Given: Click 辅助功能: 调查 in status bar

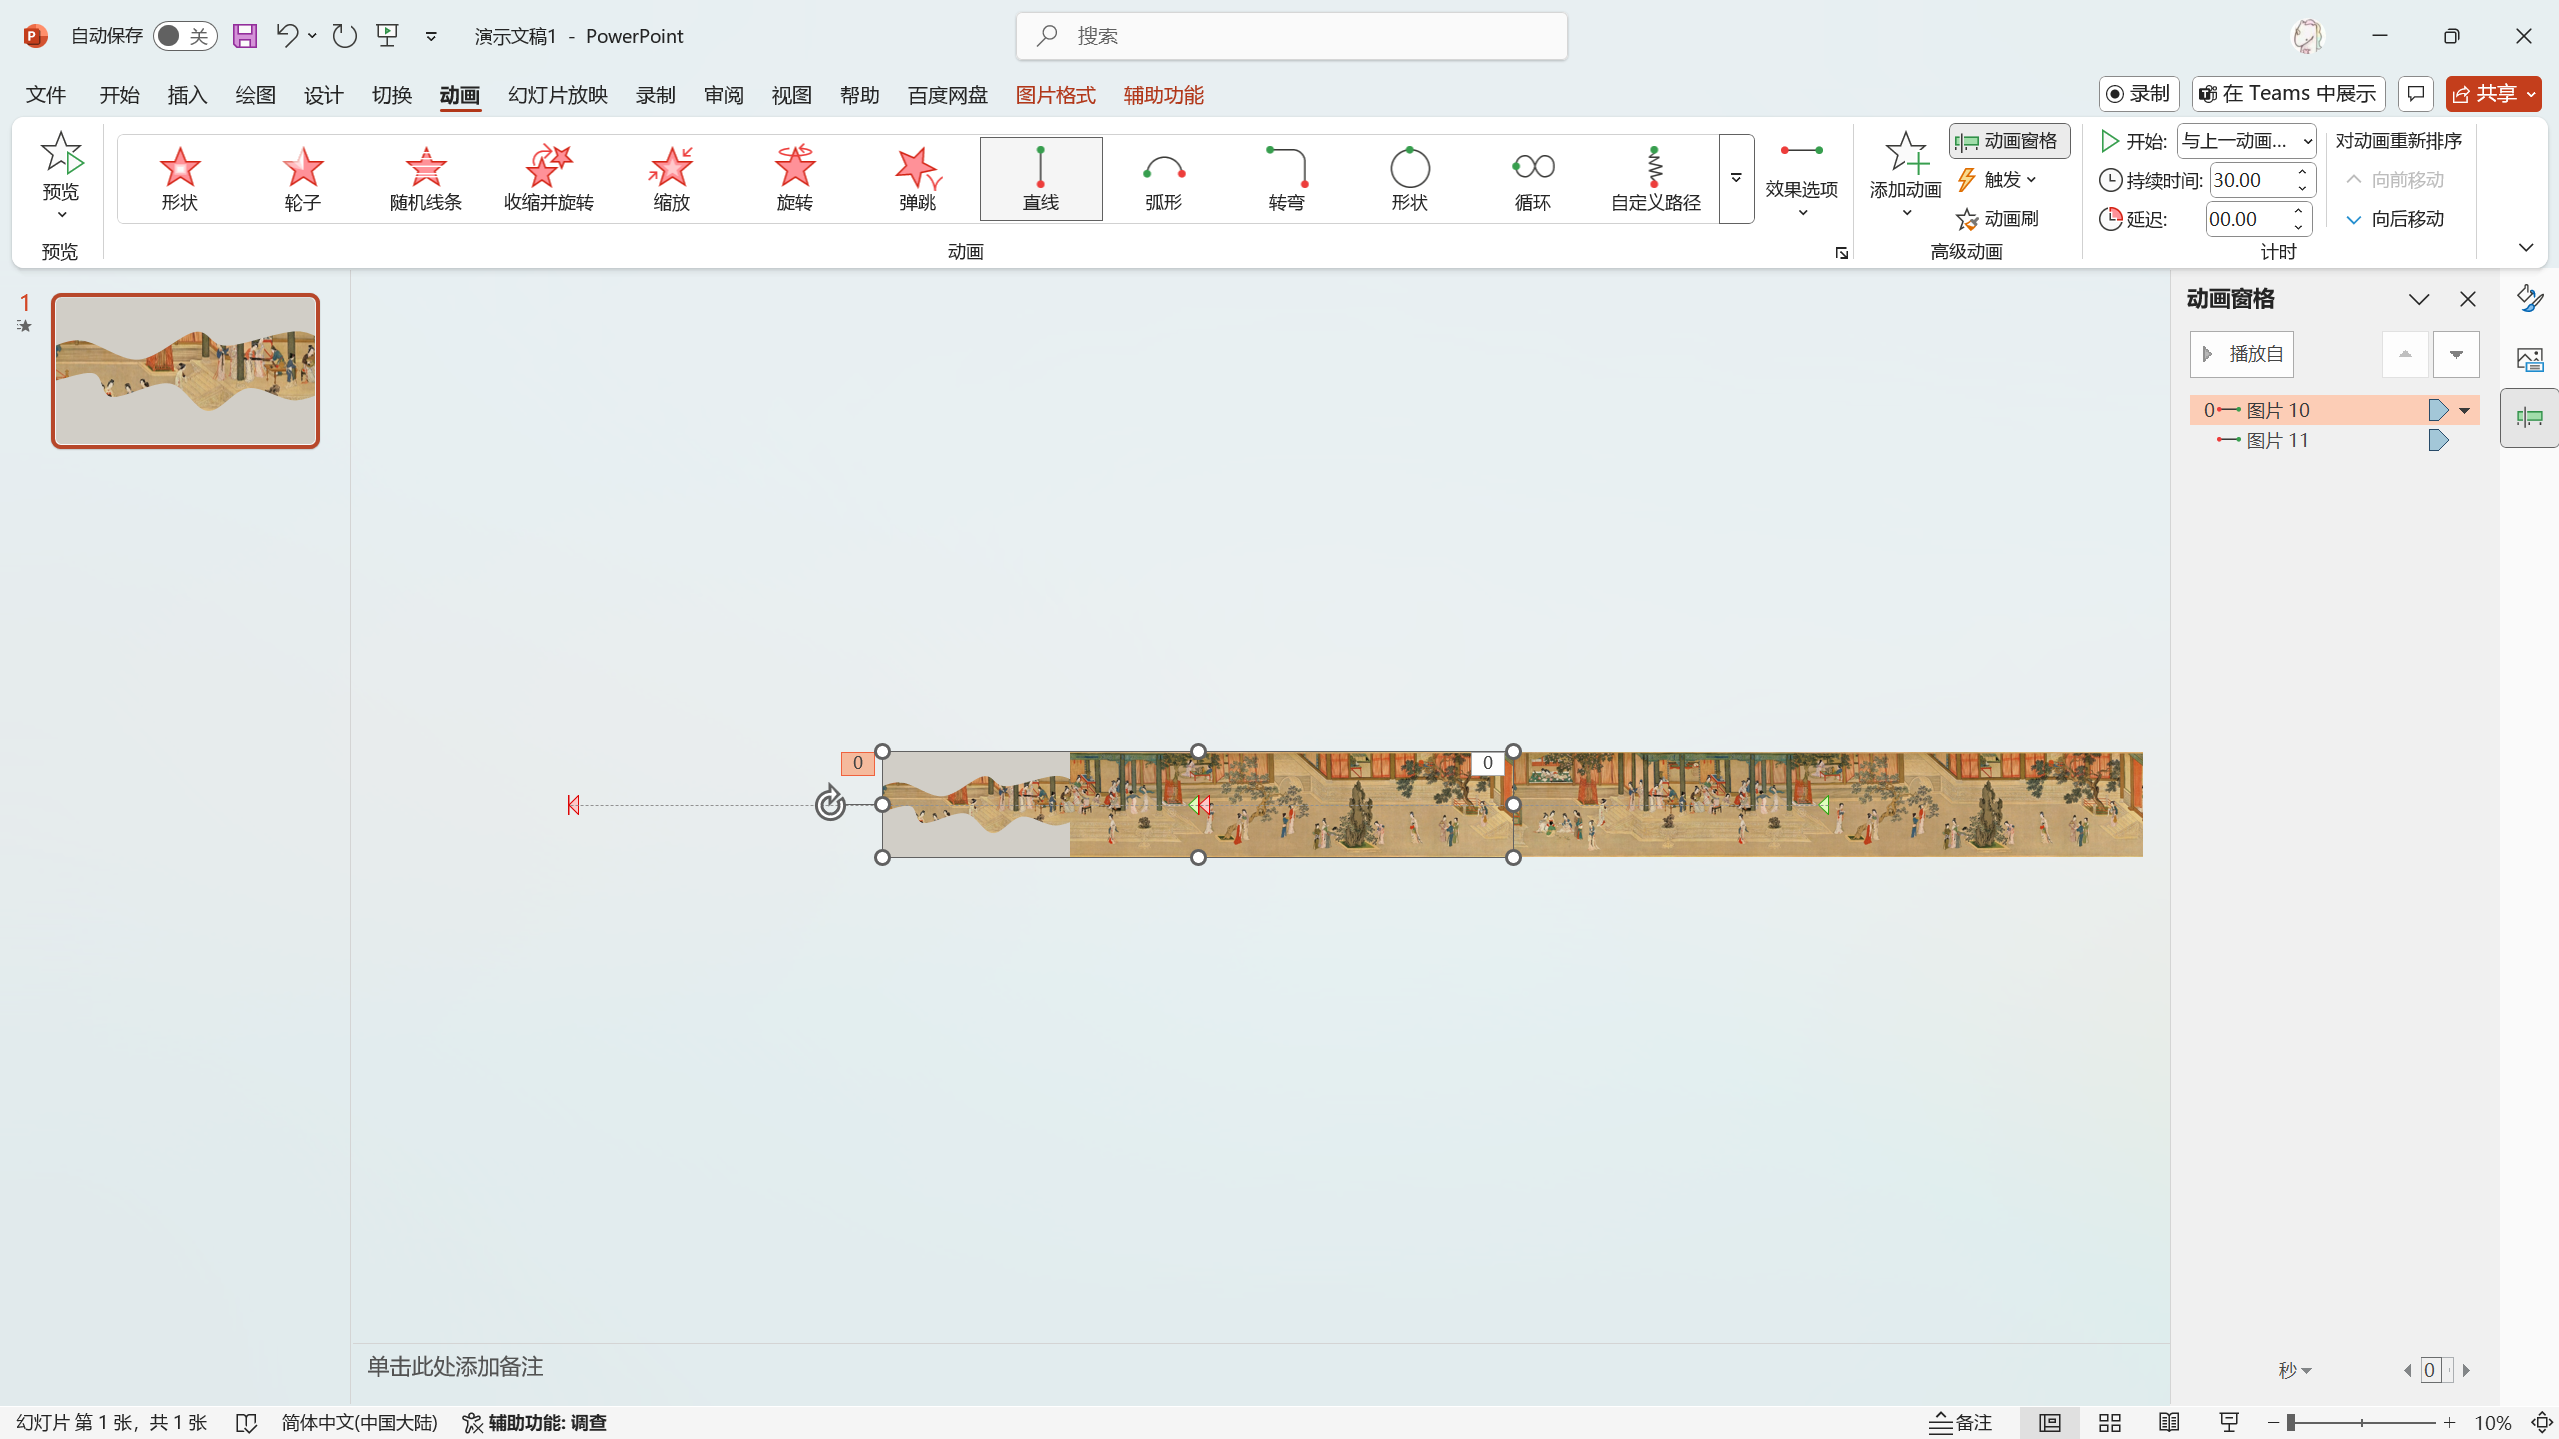Looking at the screenshot, I should (x=534, y=1422).
